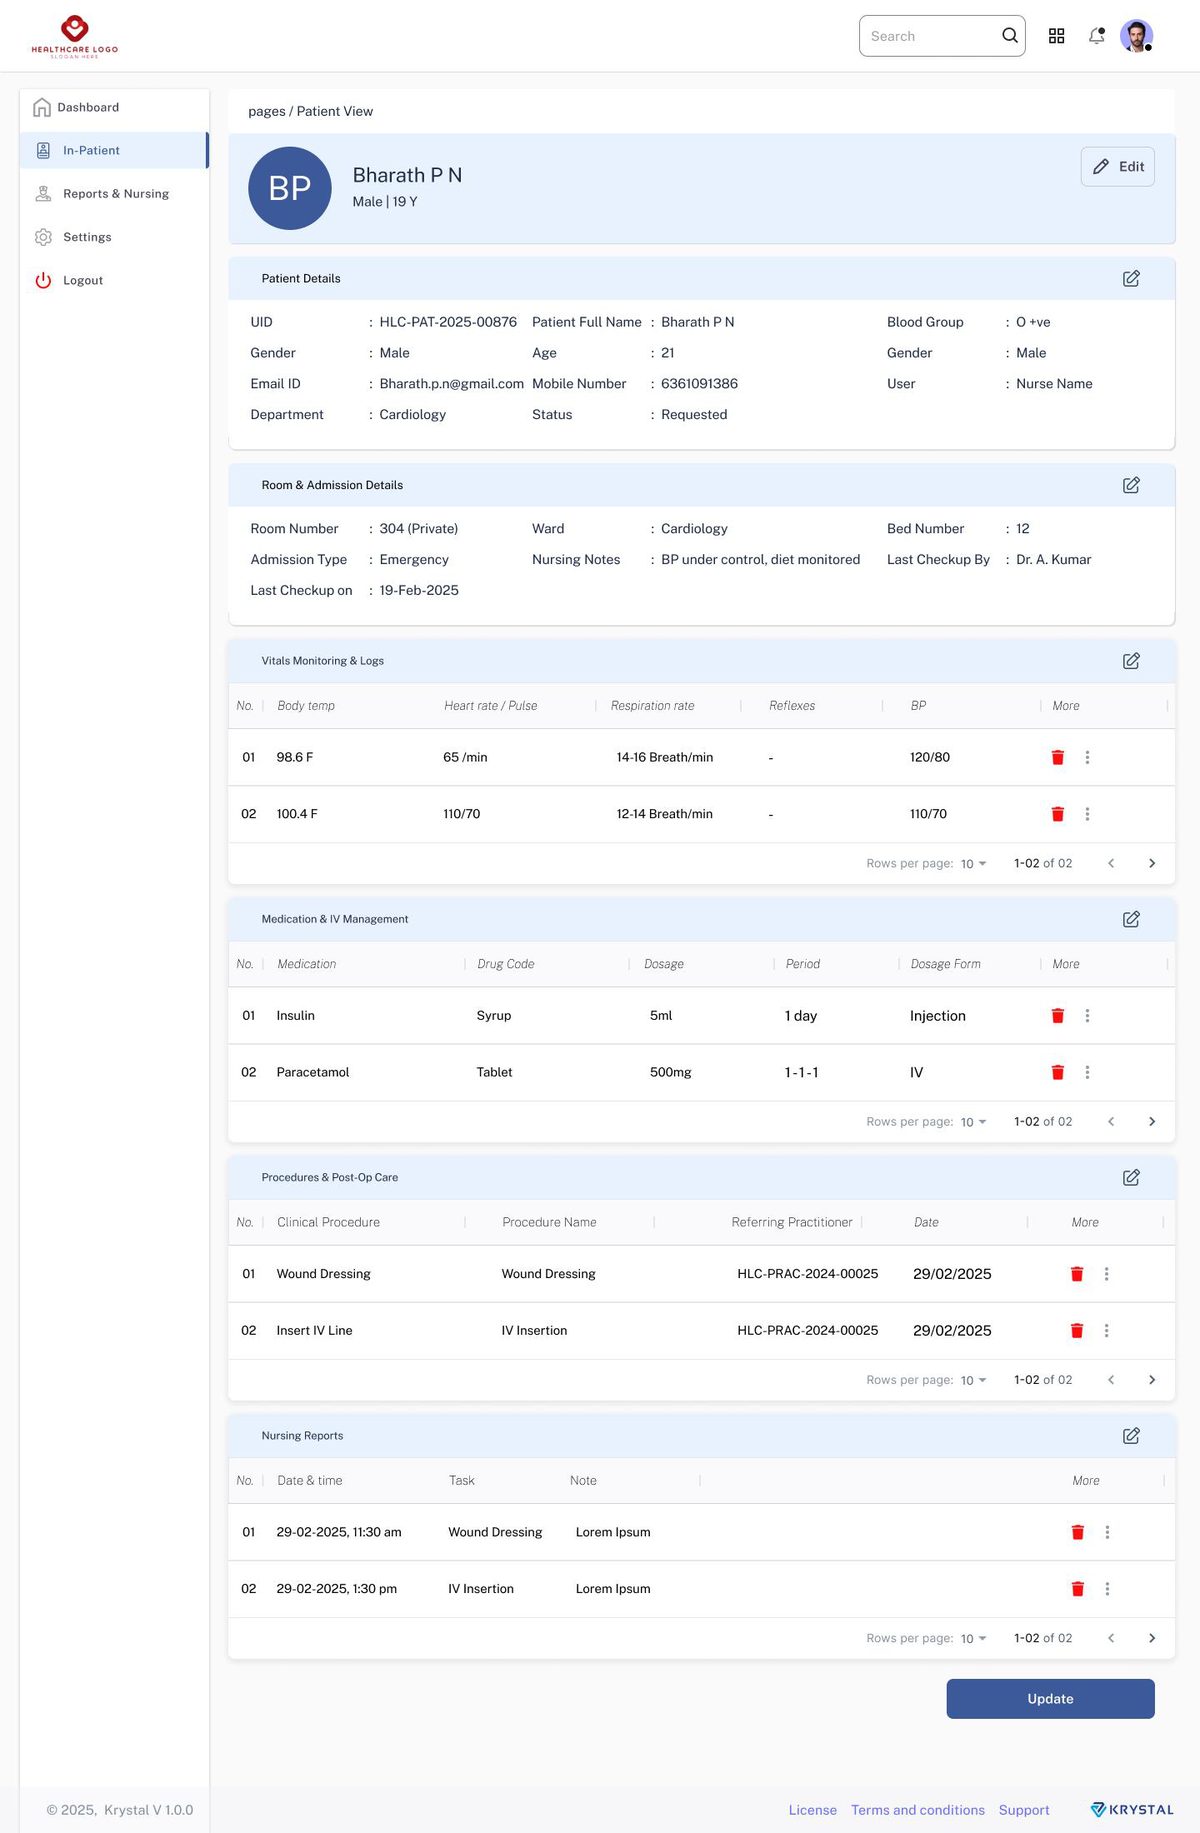Image resolution: width=1200 pixels, height=1833 pixels.
Task: Delete the Paracetamol medication row
Action: [x=1058, y=1072]
